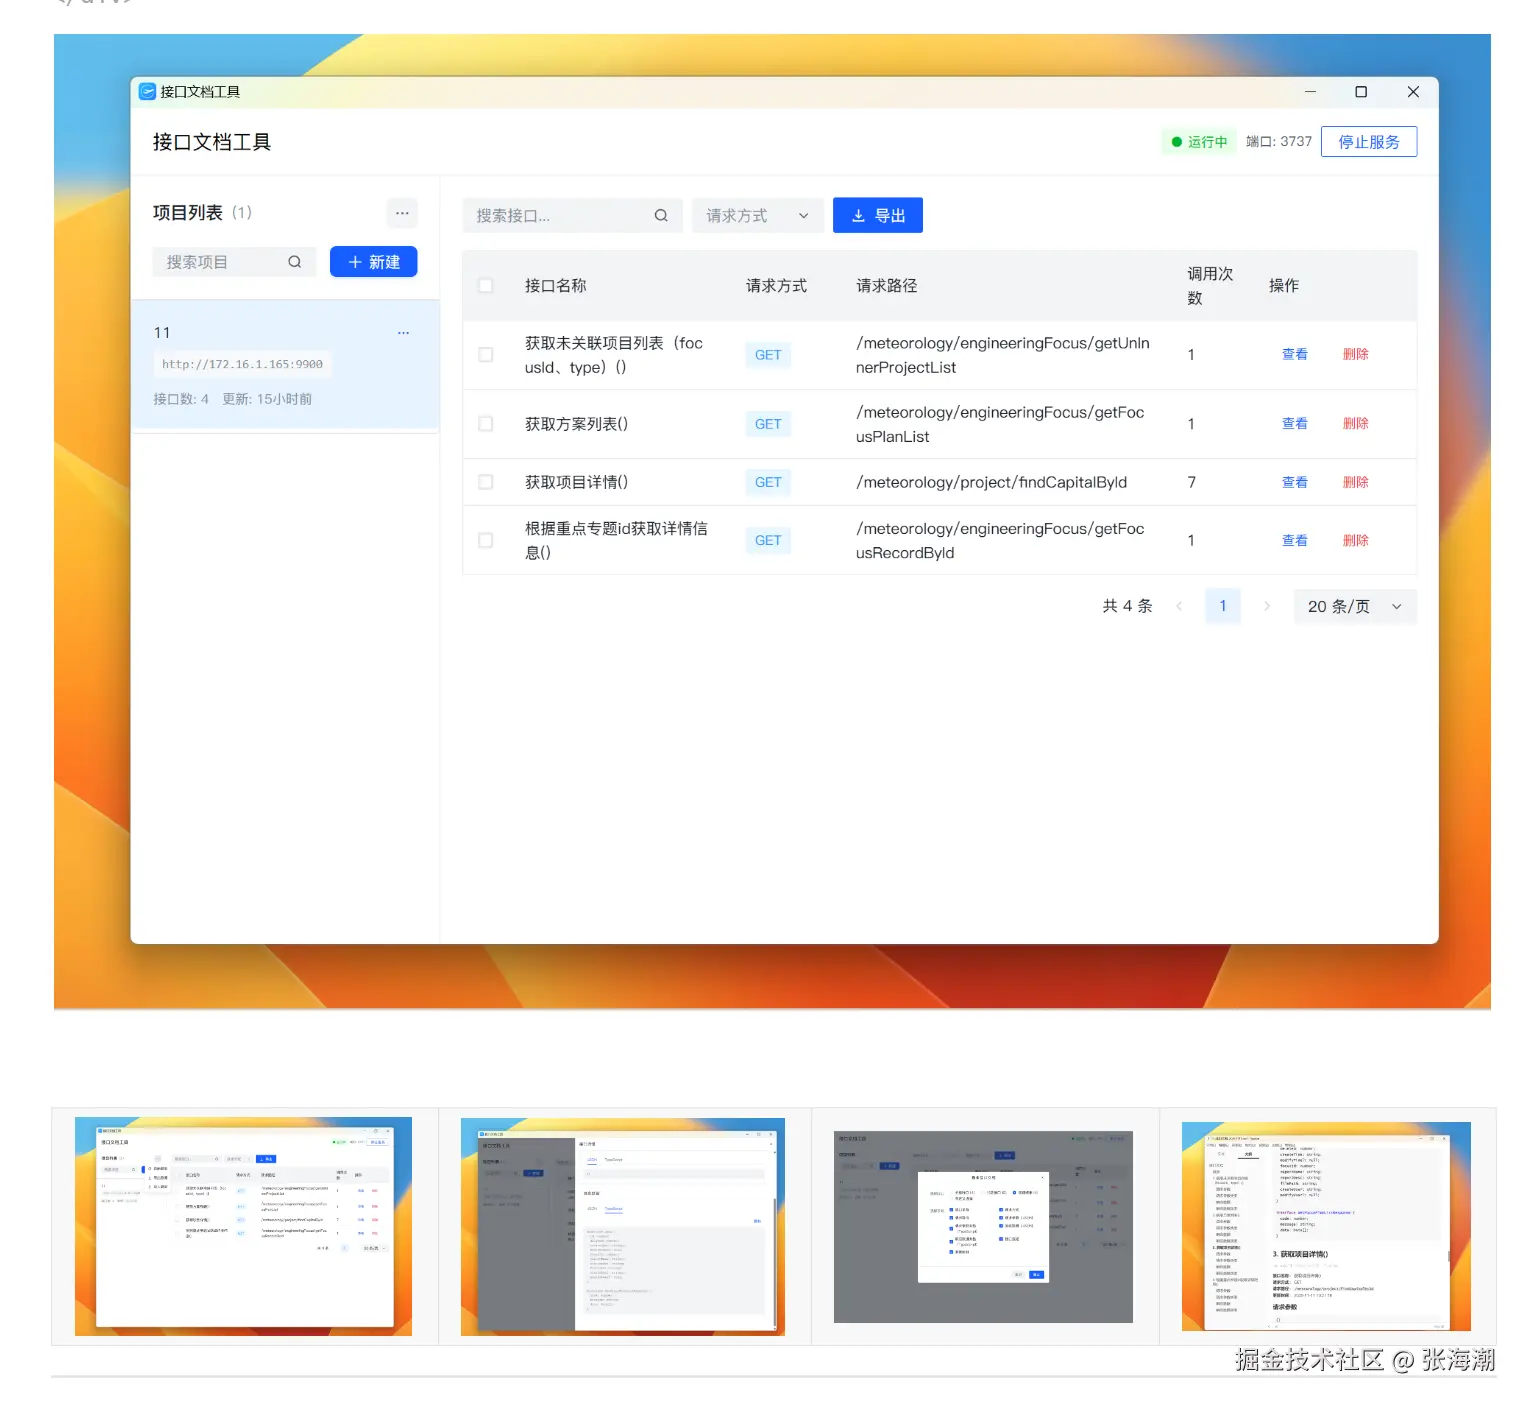This screenshot has width=1530, height=1408.
Task: Click the GET tag in 获取项目详情() row
Action: coord(768,482)
